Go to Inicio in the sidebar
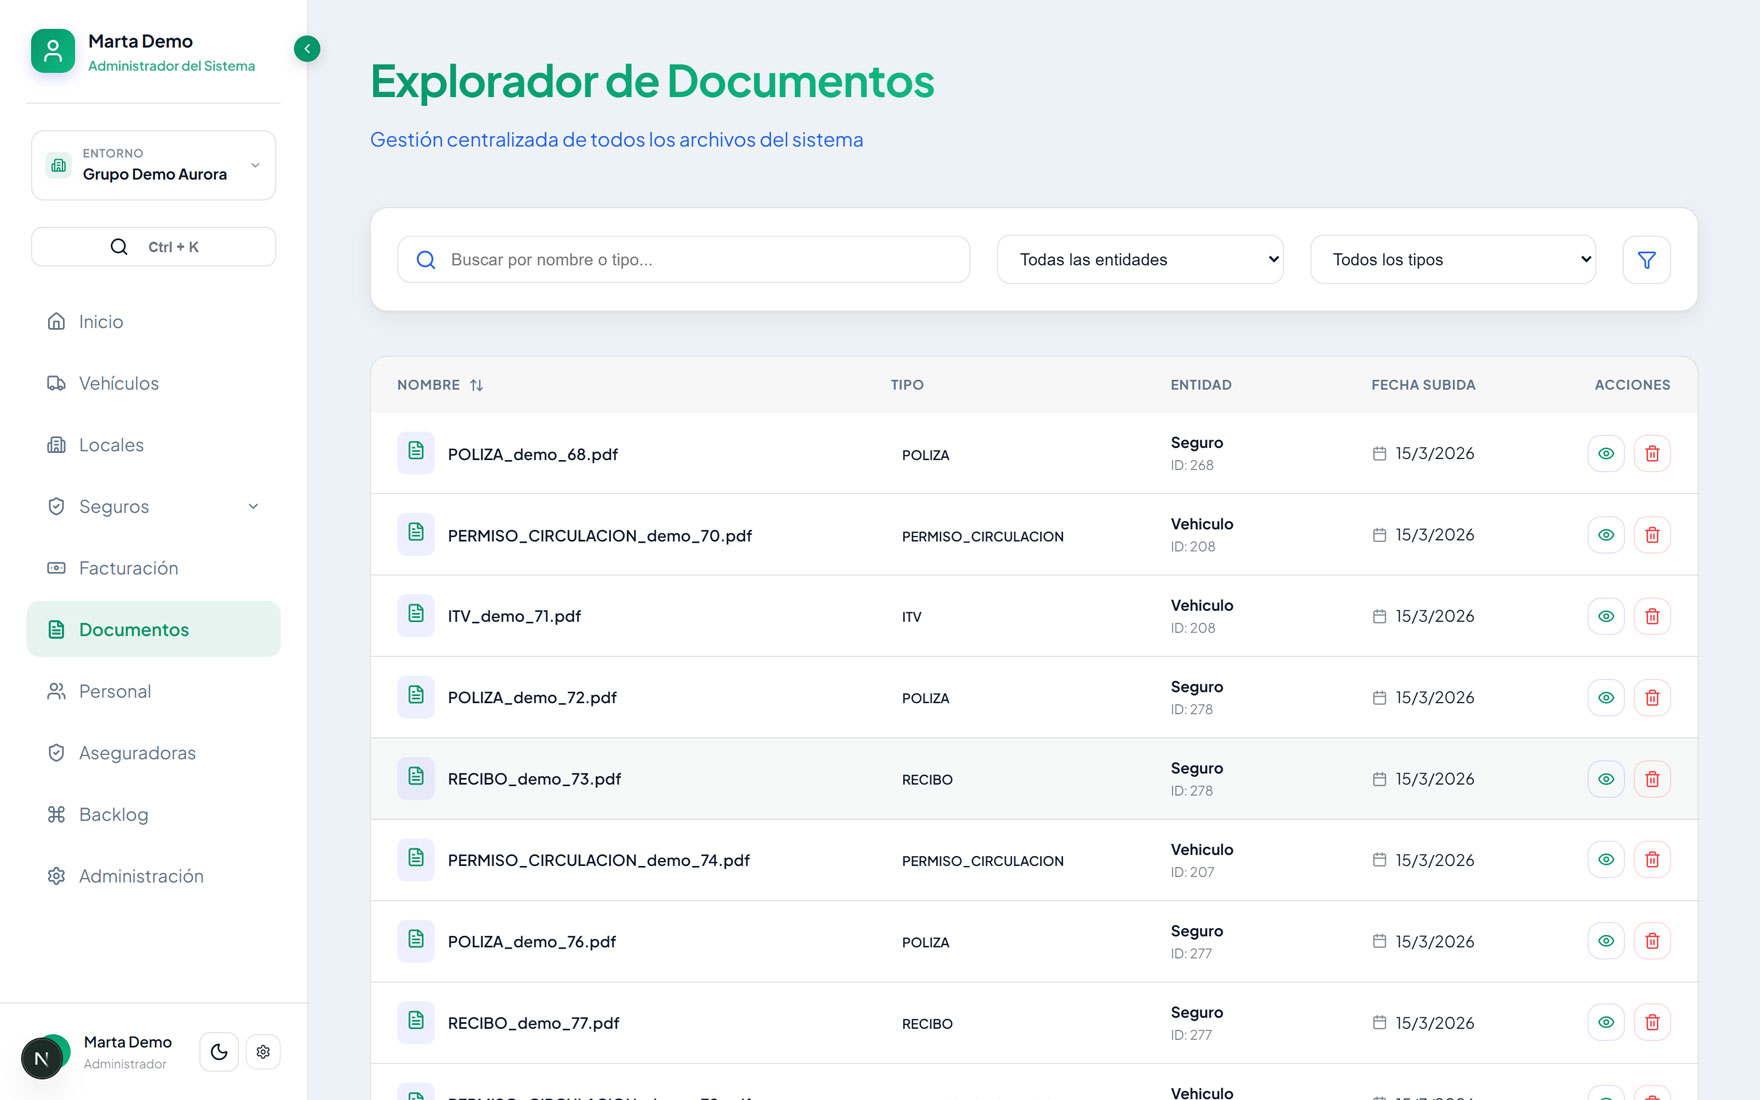This screenshot has height=1100, width=1760. [x=154, y=322]
